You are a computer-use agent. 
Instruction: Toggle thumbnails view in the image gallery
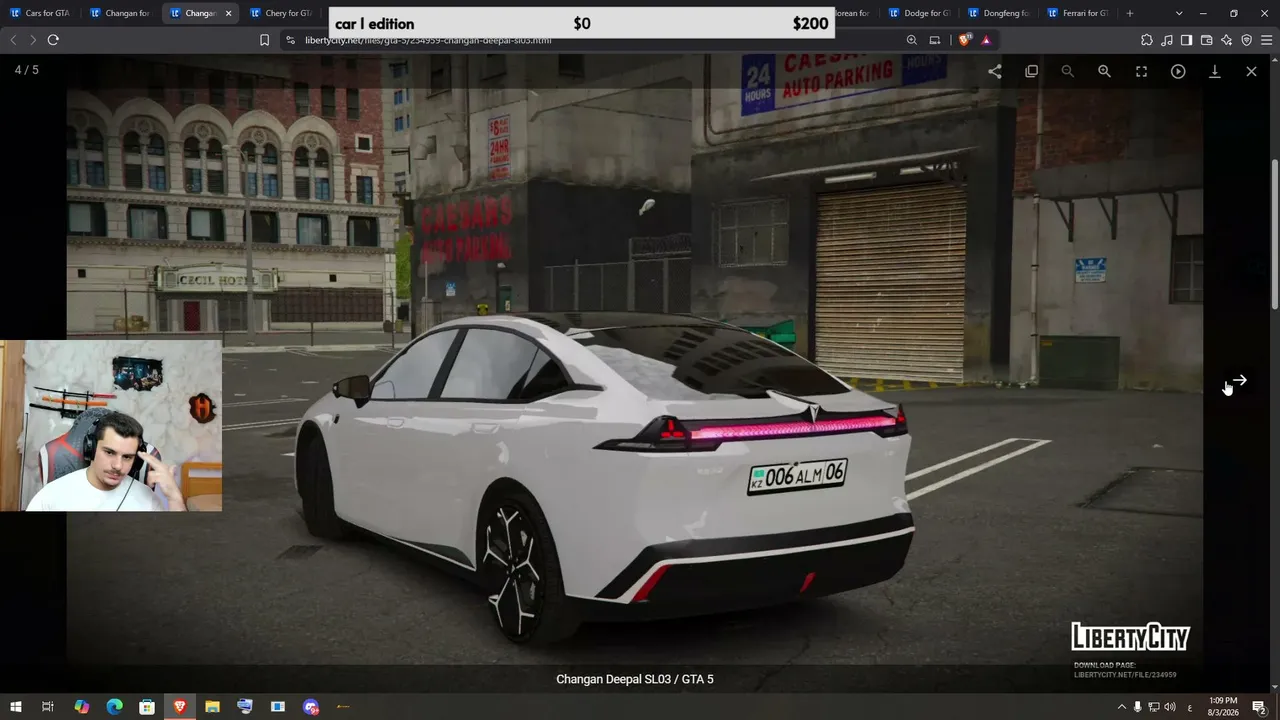point(1032,71)
